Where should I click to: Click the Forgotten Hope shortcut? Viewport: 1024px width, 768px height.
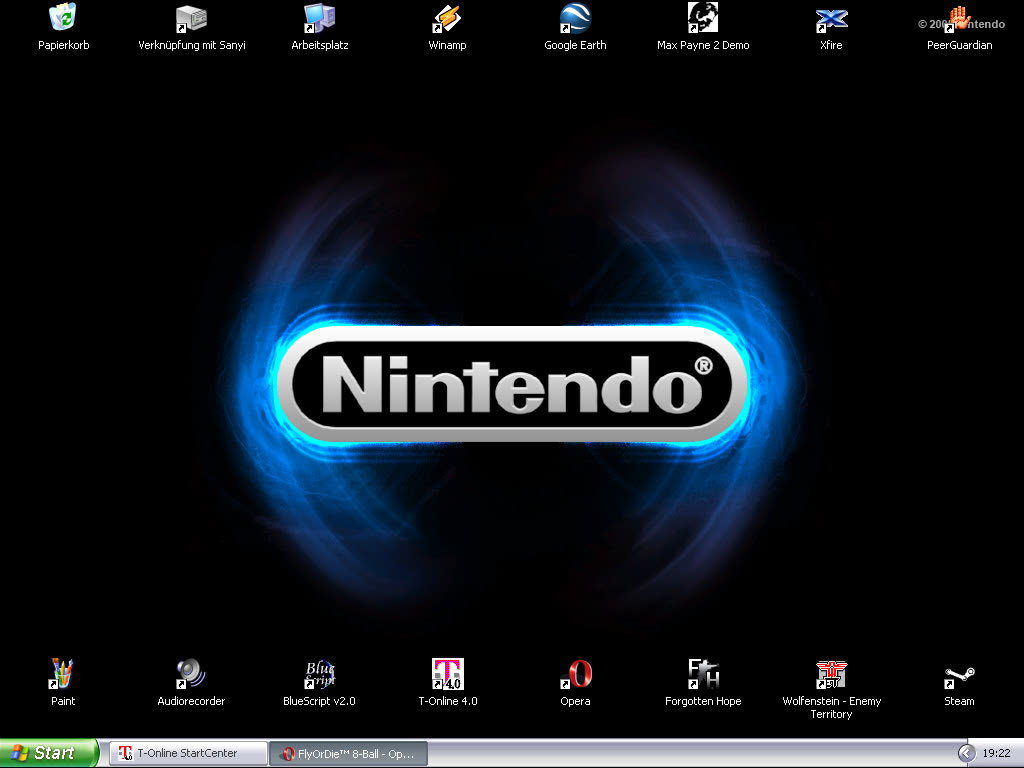click(x=703, y=675)
